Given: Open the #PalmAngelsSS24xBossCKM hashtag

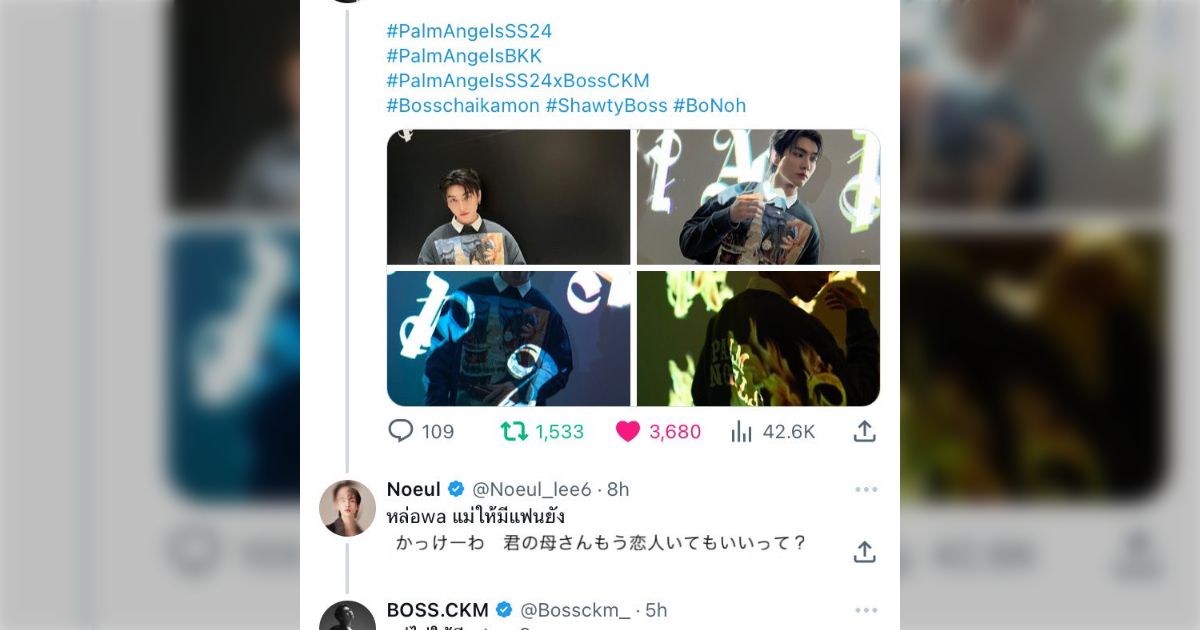Looking at the screenshot, I should (518, 81).
